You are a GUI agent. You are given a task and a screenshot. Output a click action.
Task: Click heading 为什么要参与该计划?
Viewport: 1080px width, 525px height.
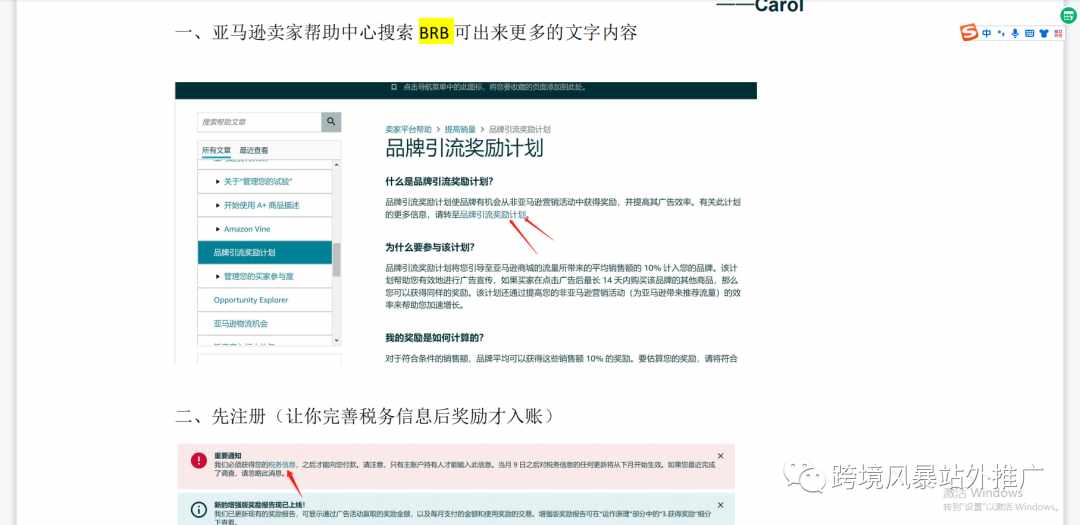[430, 247]
